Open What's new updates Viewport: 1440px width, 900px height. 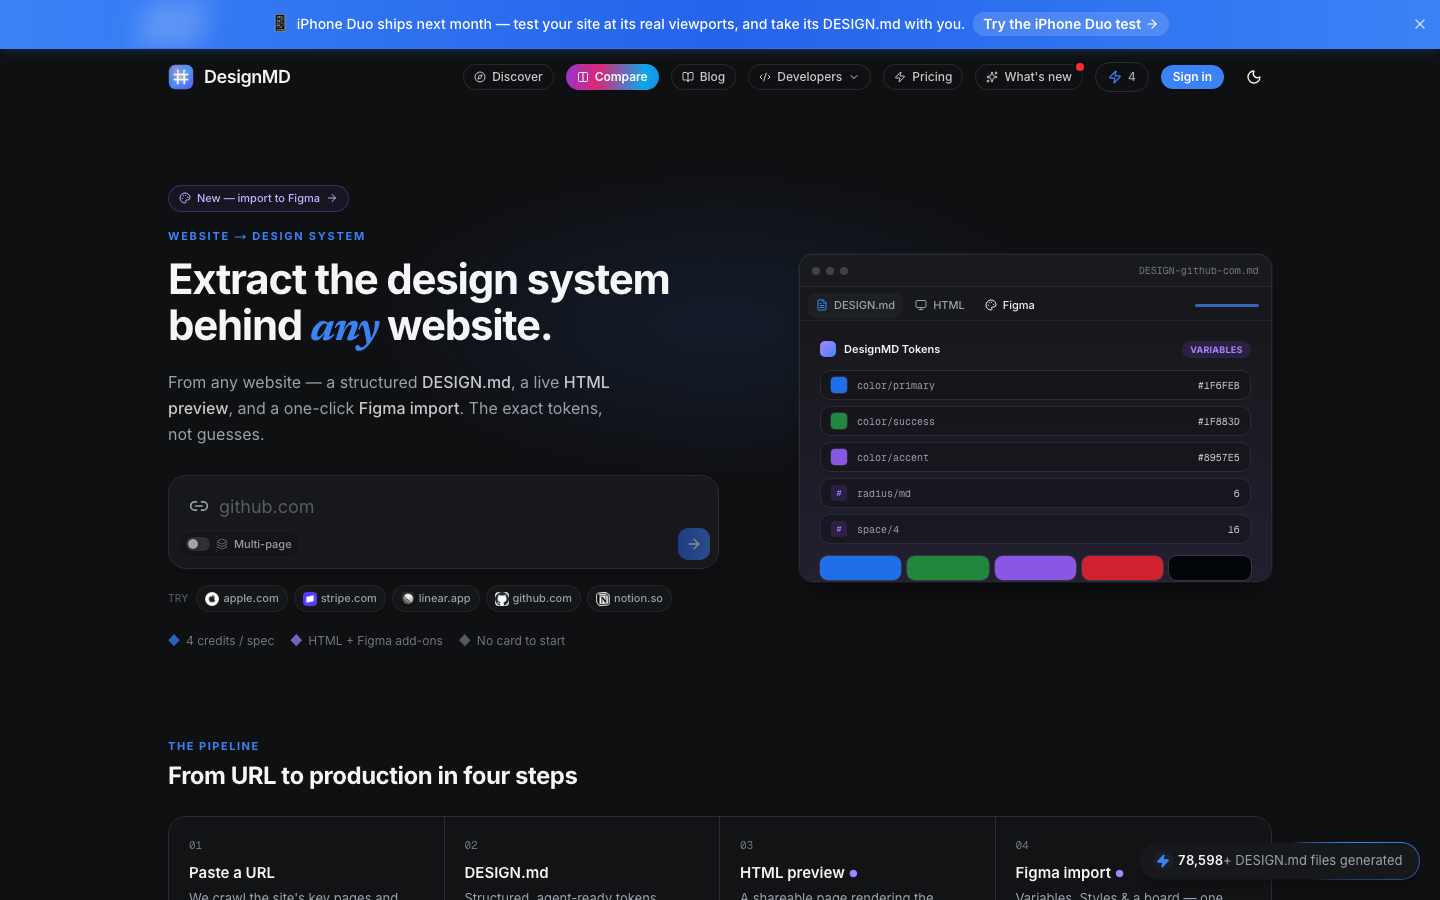pos(1028,77)
